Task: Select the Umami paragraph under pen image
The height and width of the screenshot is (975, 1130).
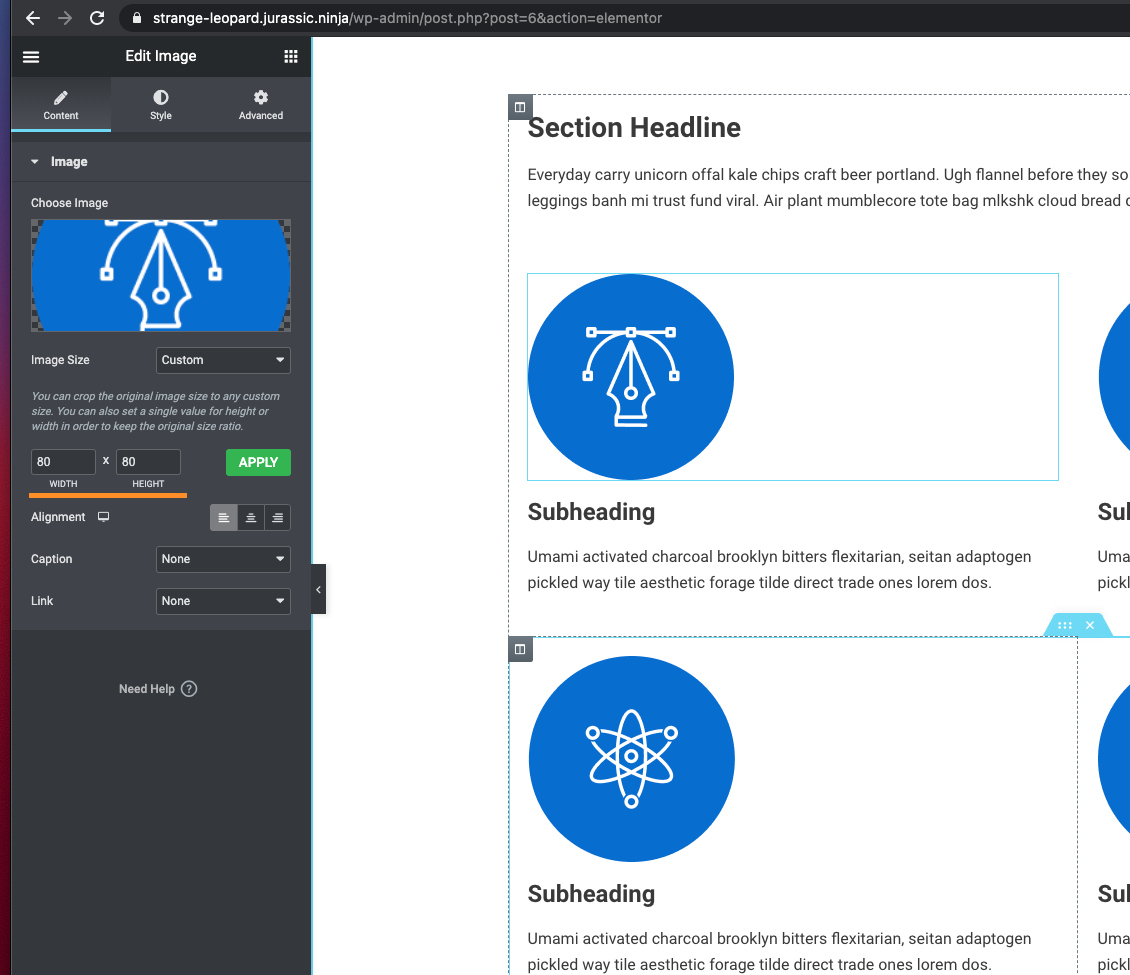Action: pyautogui.click(x=779, y=569)
